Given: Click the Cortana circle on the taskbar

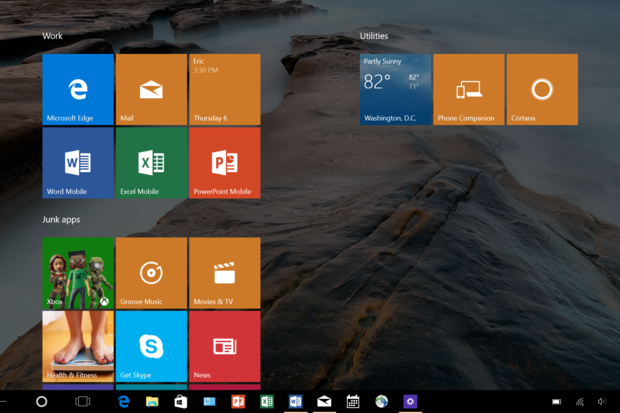Looking at the screenshot, I should click(42, 402).
